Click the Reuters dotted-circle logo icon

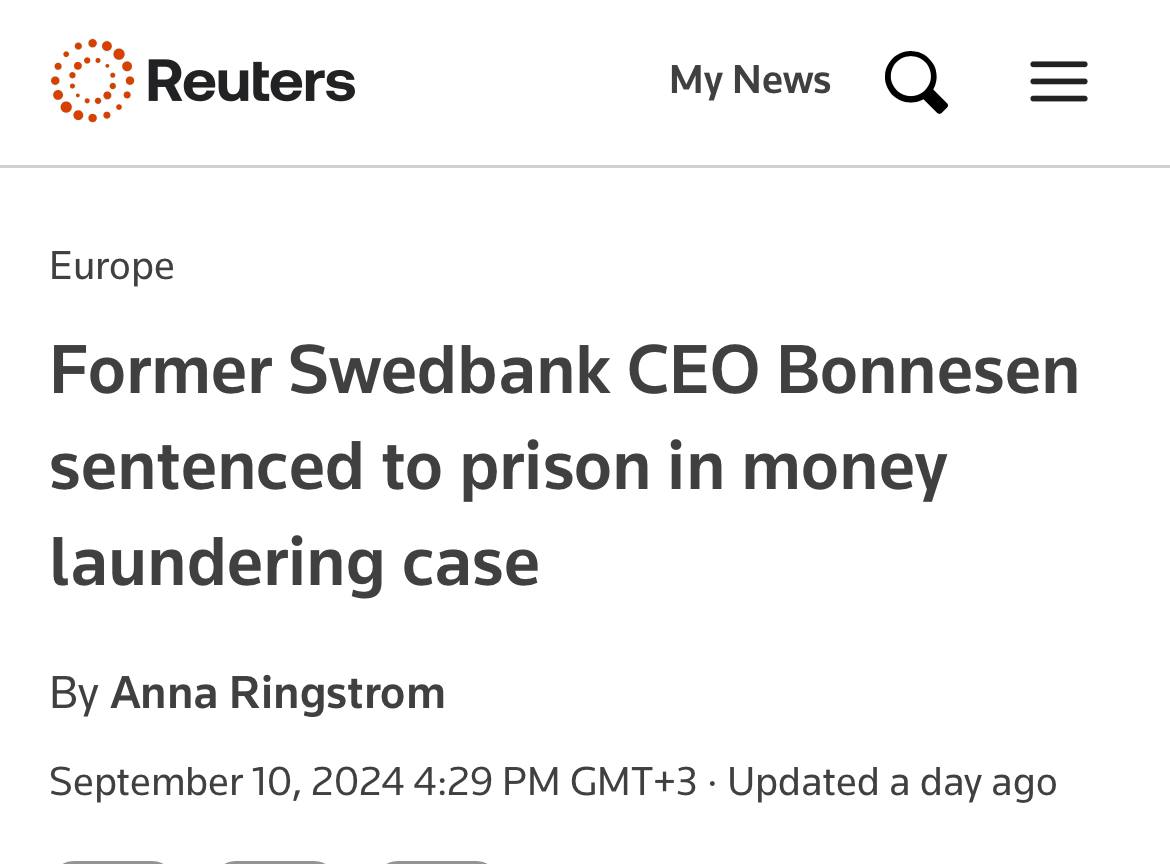91,81
